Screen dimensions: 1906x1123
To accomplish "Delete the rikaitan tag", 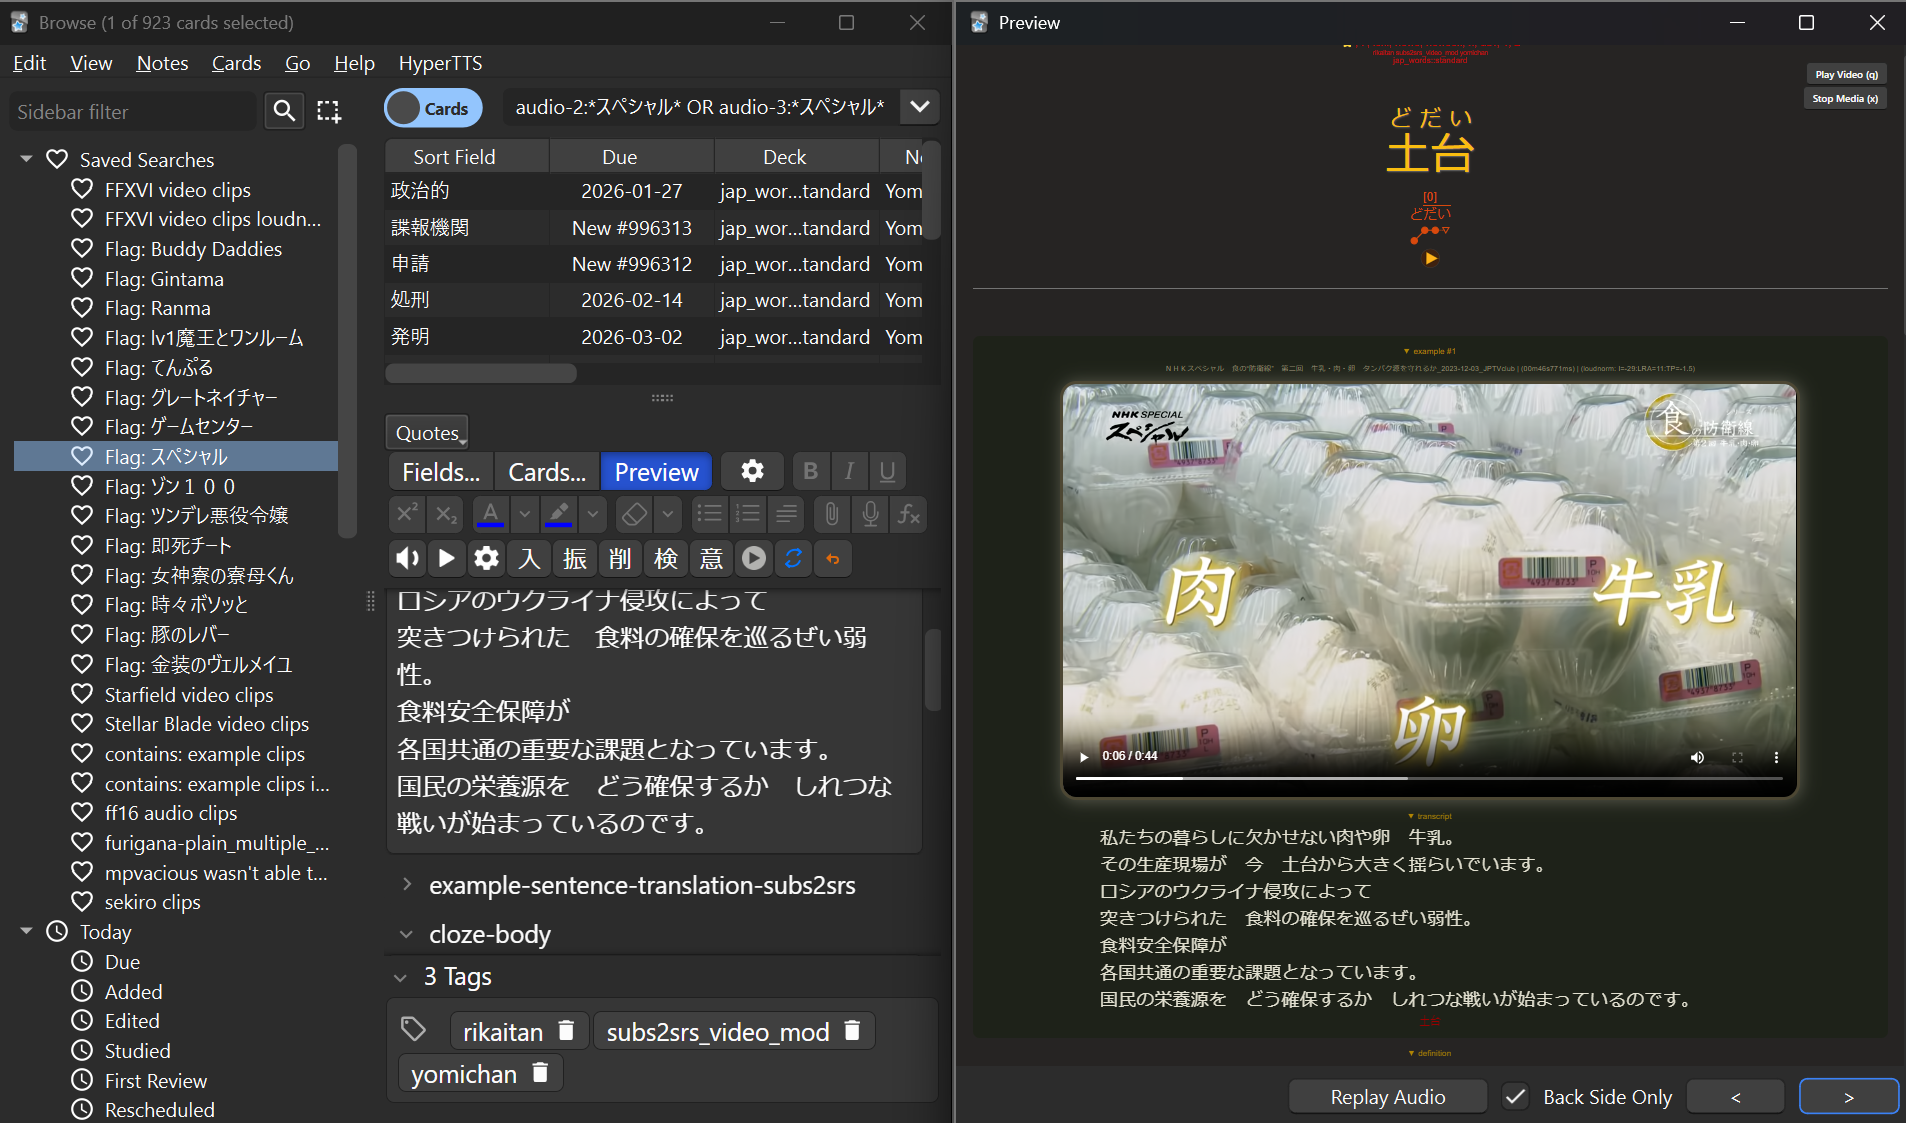I will pyautogui.click(x=566, y=1030).
